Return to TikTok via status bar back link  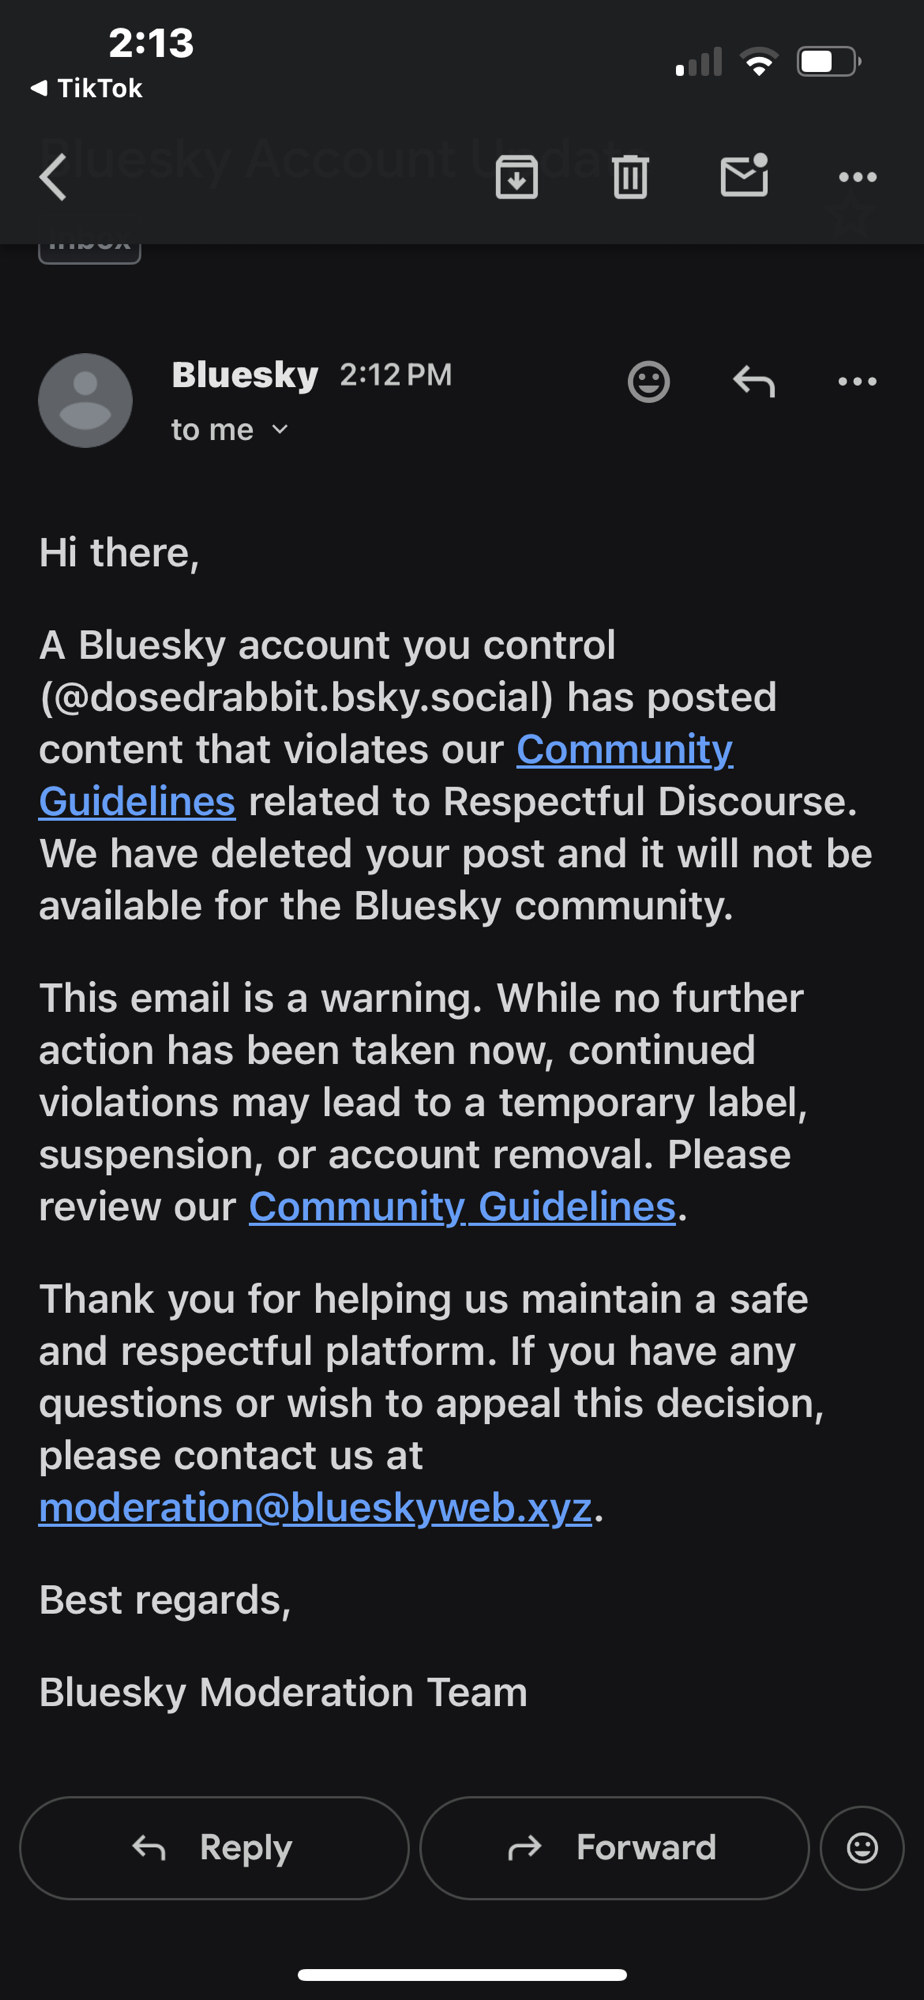[88, 89]
